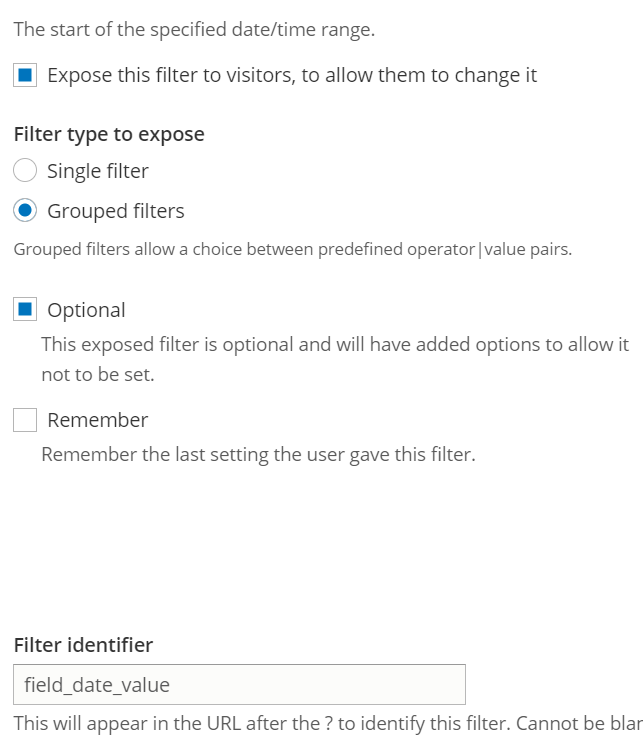Disable the Optional checkbox
Viewport: 643px width, 742px height.
pos(25,310)
